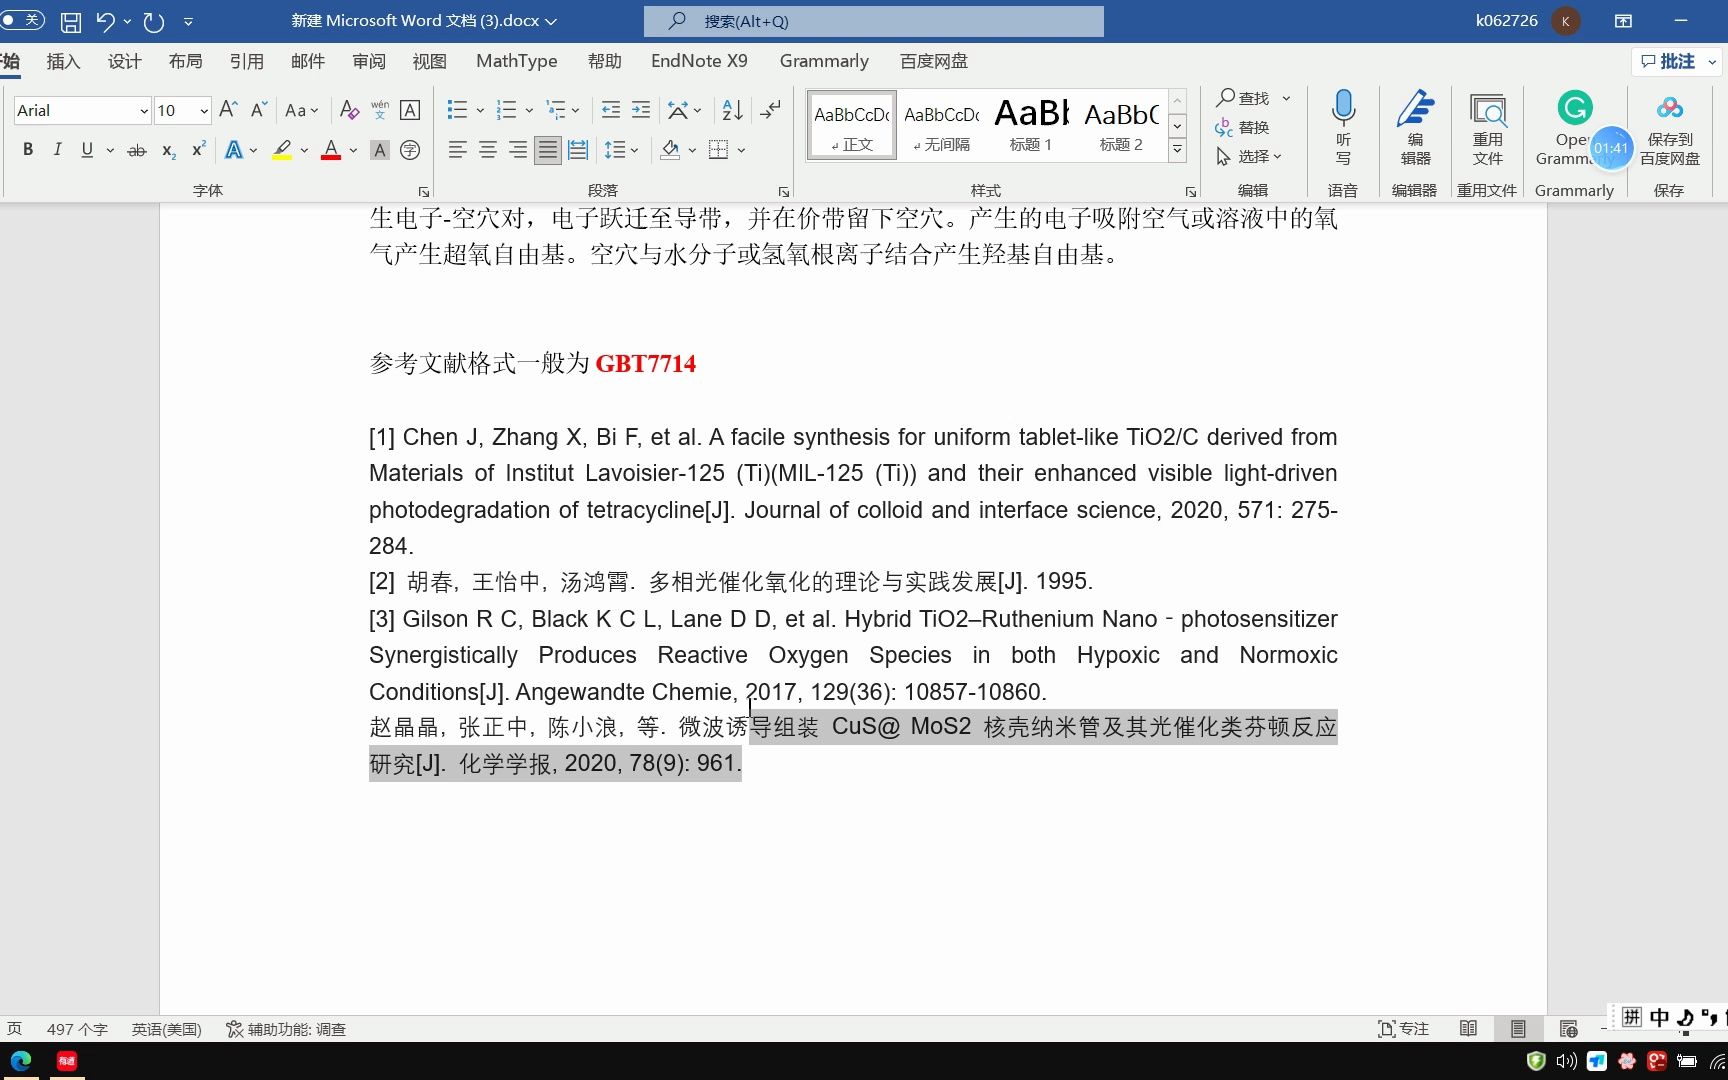Clear all formatting

pos(349,110)
